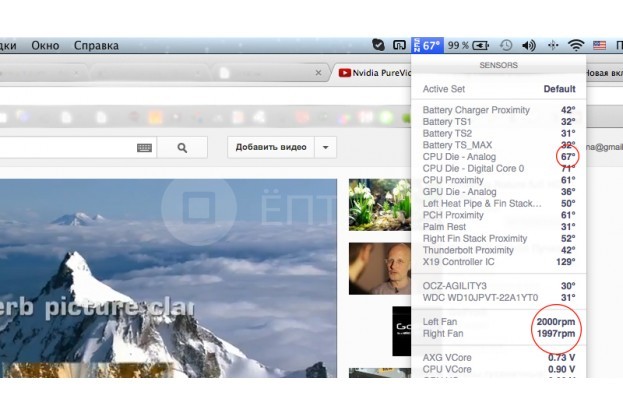Open the Окно menu
The width and height of the screenshot is (623, 416).
(45, 45)
